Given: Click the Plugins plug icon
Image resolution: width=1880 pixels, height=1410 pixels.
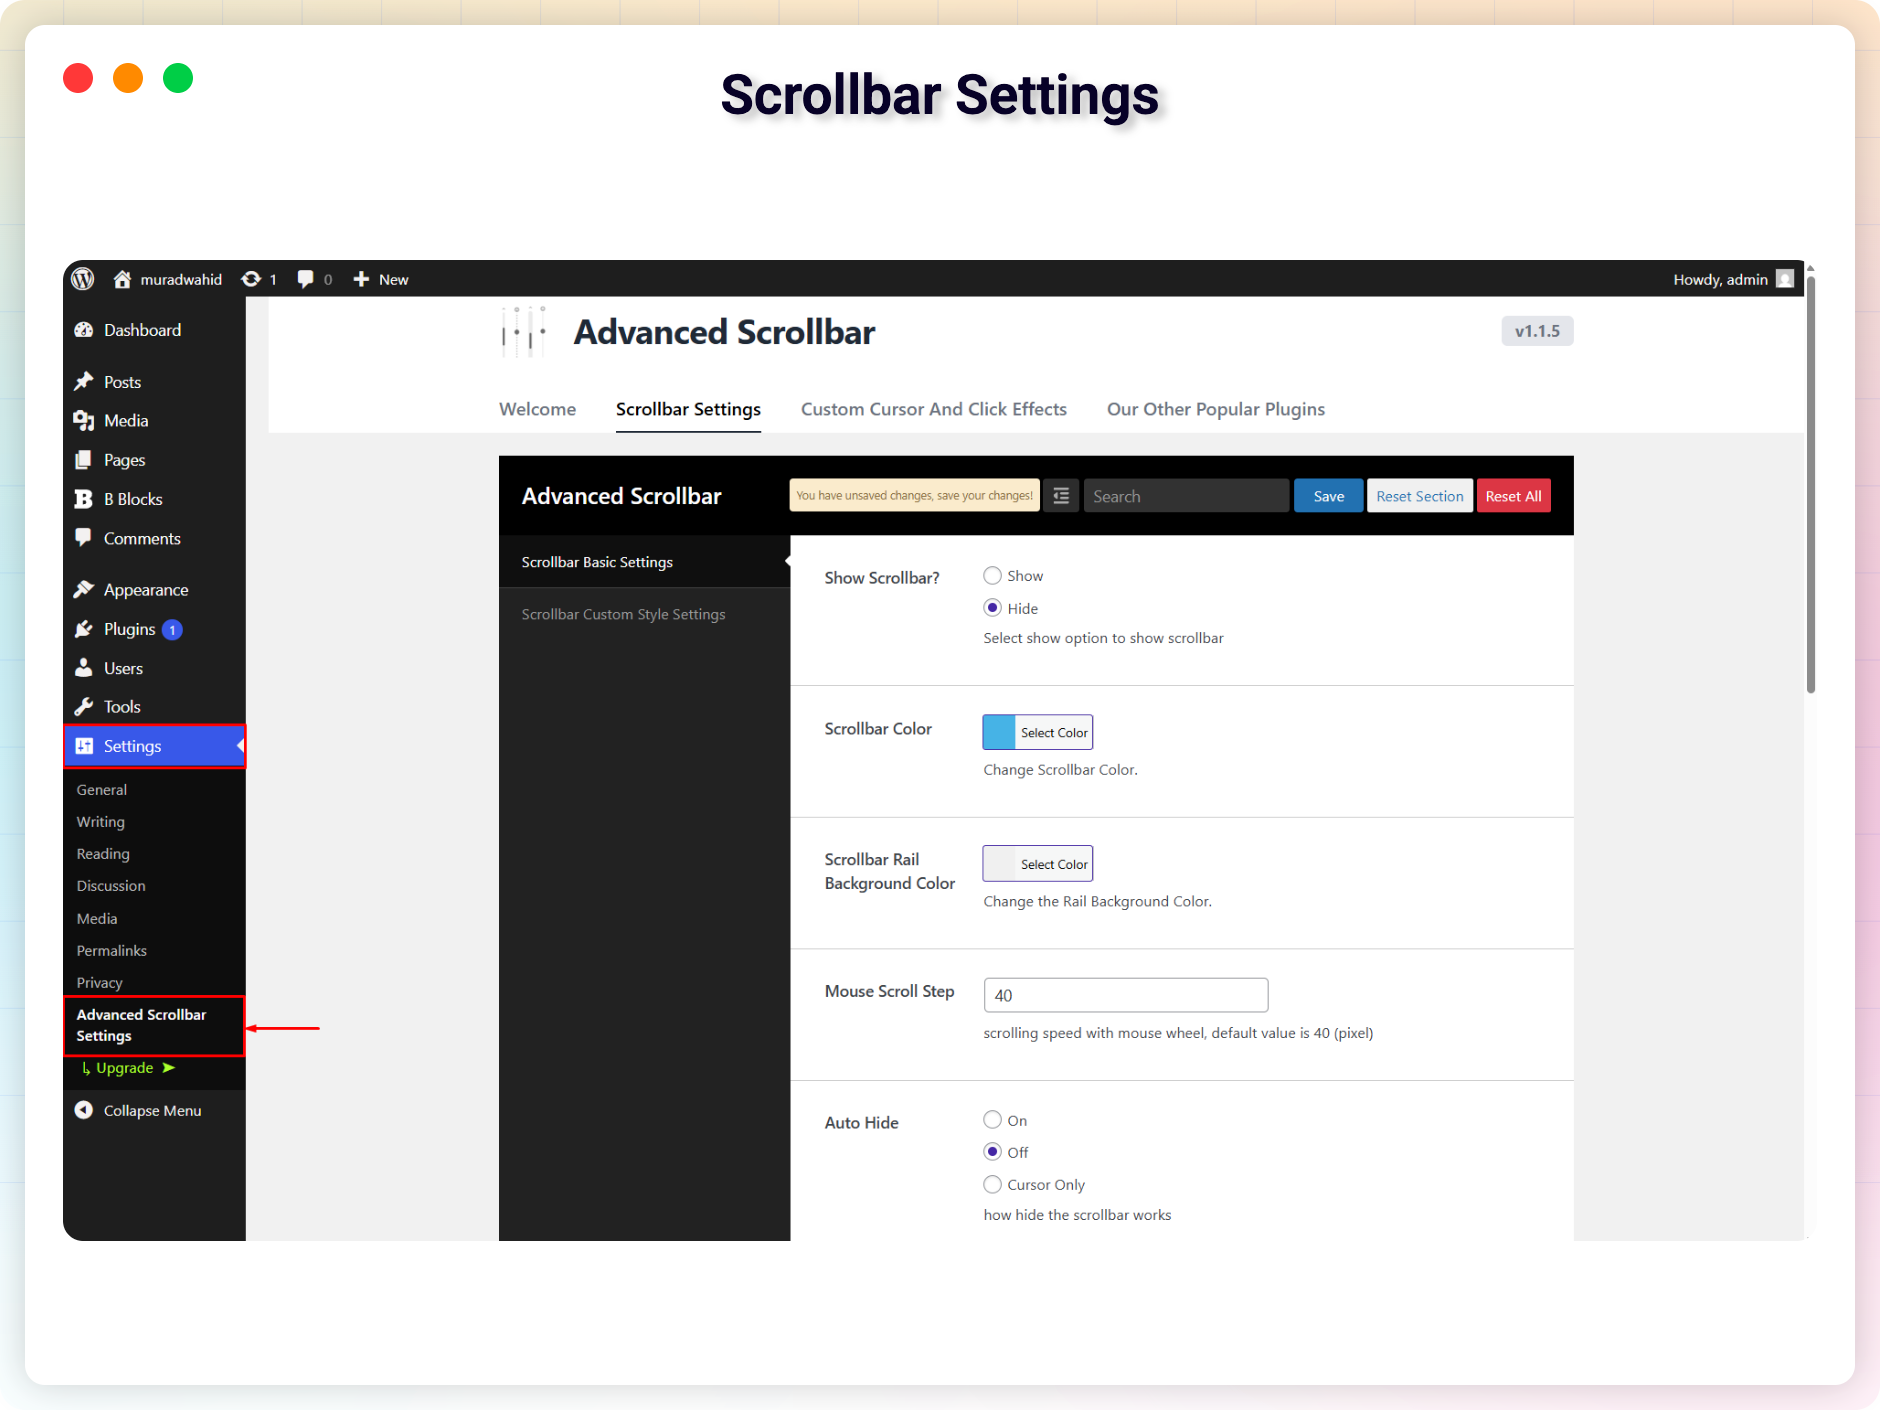Looking at the screenshot, I should click(x=84, y=629).
